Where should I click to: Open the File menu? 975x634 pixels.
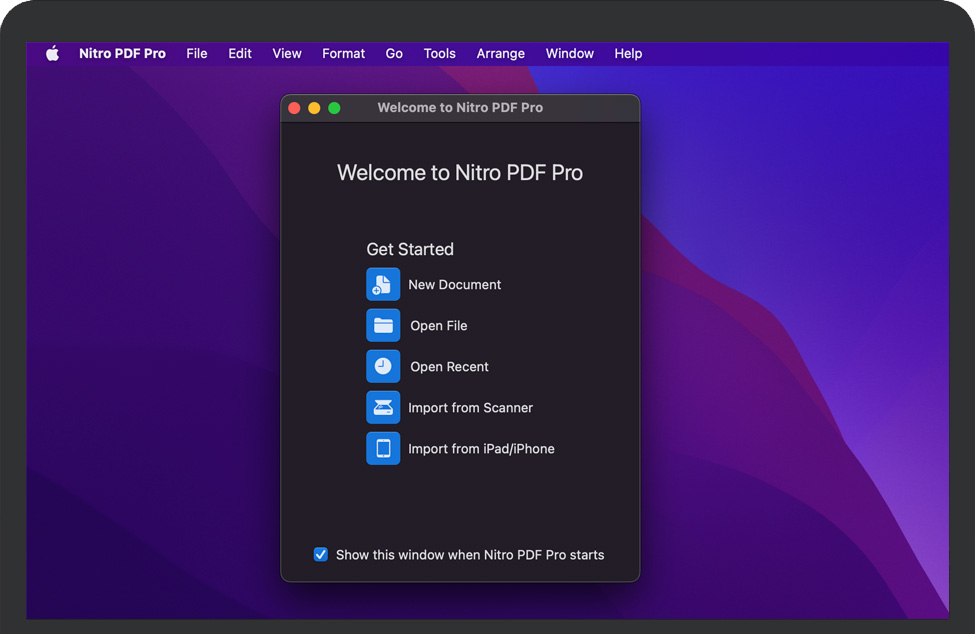[197, 54]
